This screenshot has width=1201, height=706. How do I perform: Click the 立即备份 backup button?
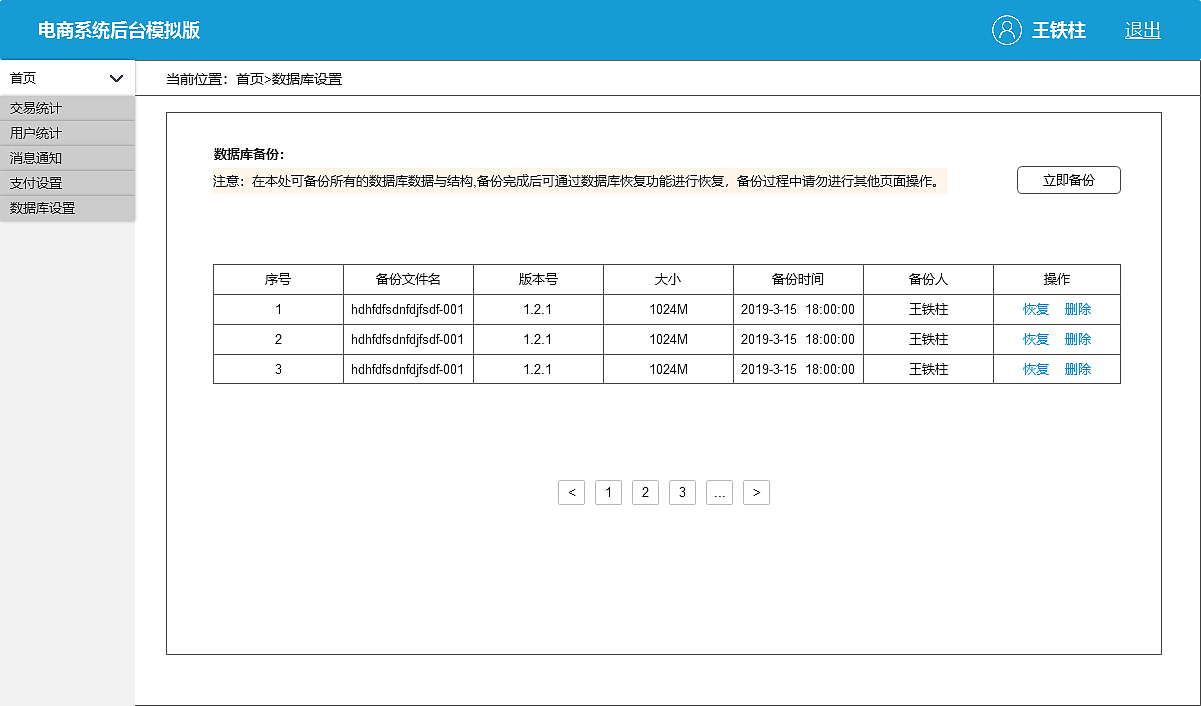pos(1068,179)
